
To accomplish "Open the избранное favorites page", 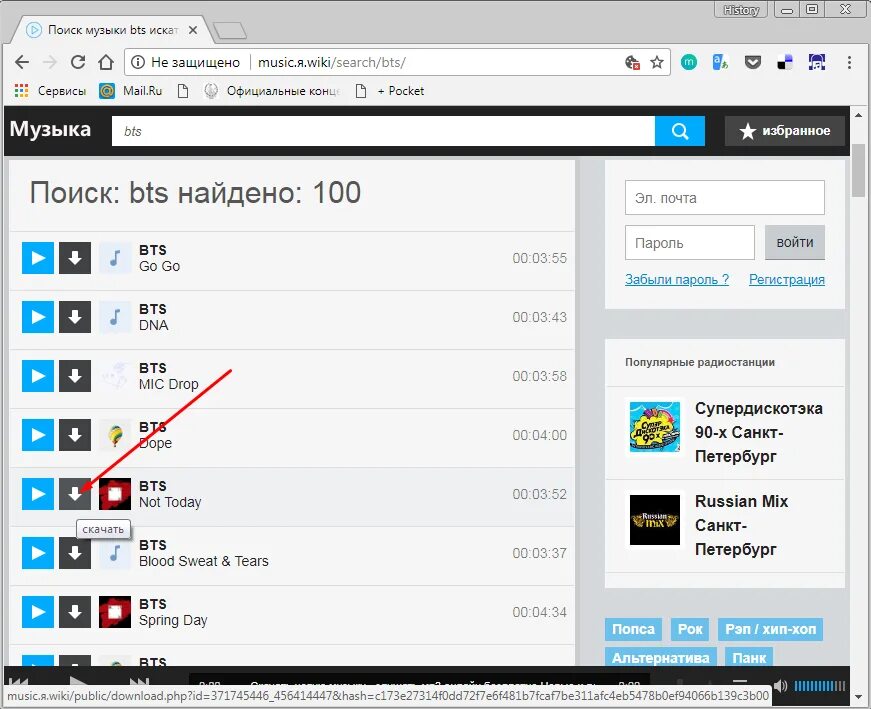I will coord(785,131).
